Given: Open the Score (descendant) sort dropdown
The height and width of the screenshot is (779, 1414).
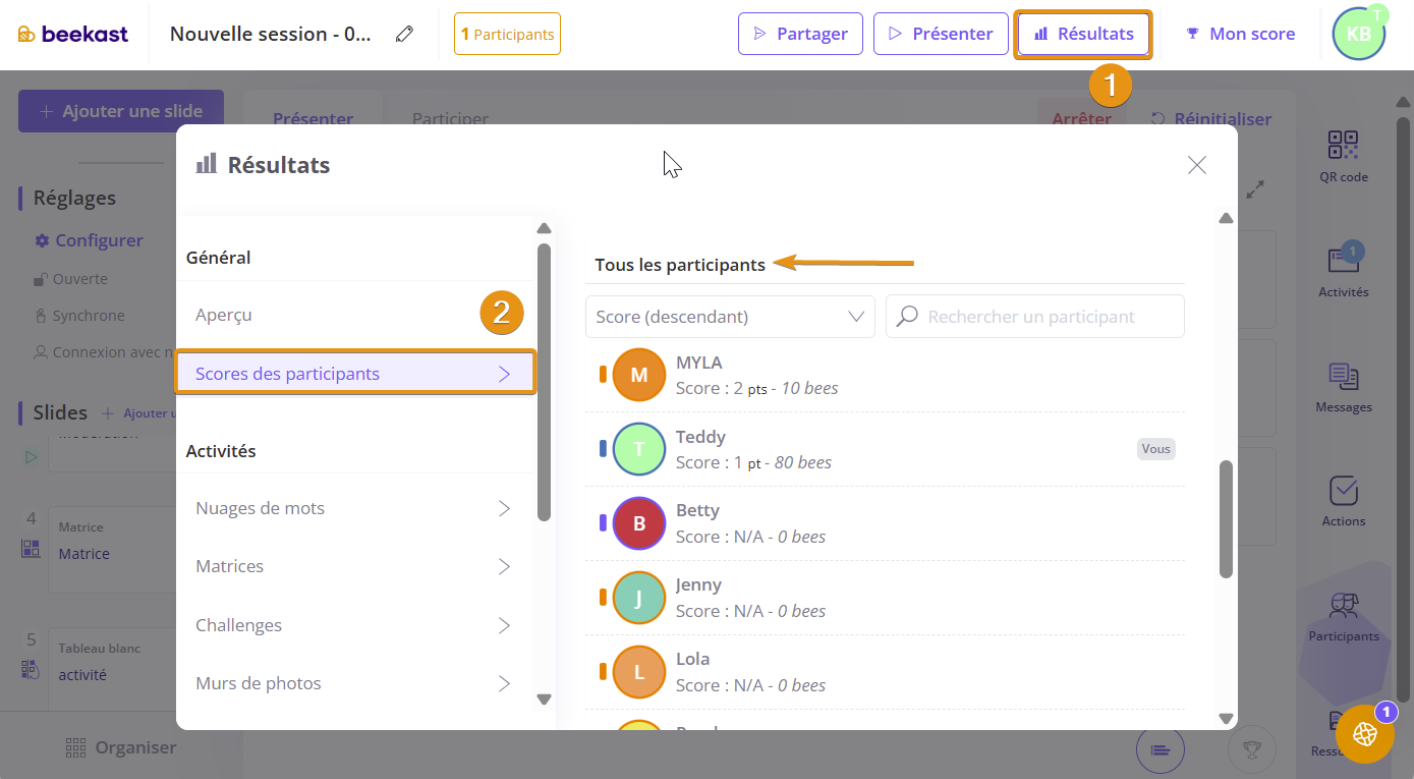Looking at the screenshot, I should (x=729, y=316).
